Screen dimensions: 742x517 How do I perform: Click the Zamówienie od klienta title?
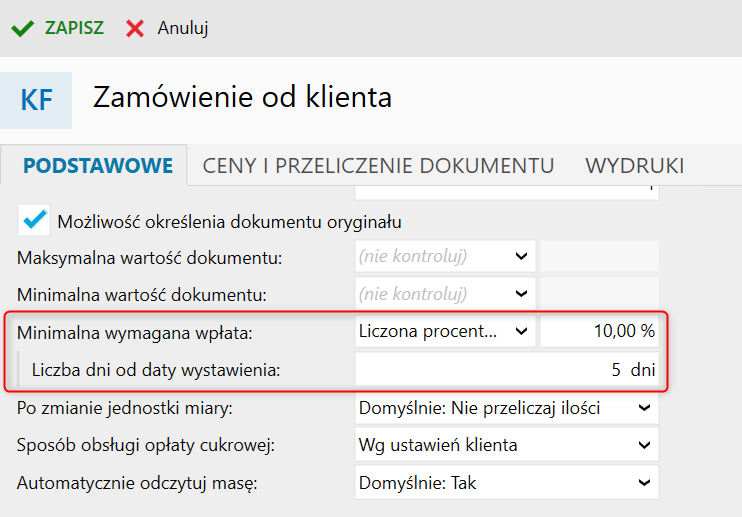(242, 97)
